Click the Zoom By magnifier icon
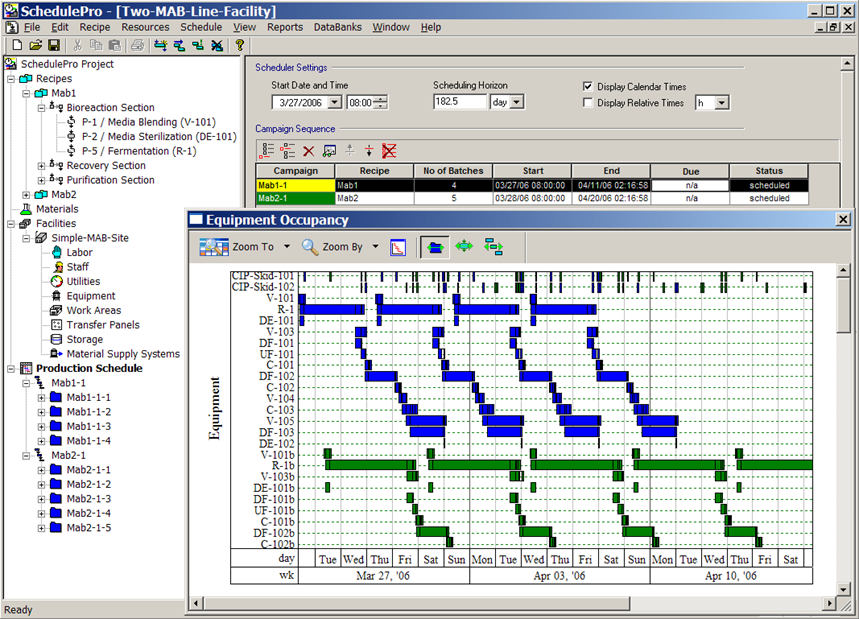Viewport: 859px width, 619px height. click(x=310, y=247)
